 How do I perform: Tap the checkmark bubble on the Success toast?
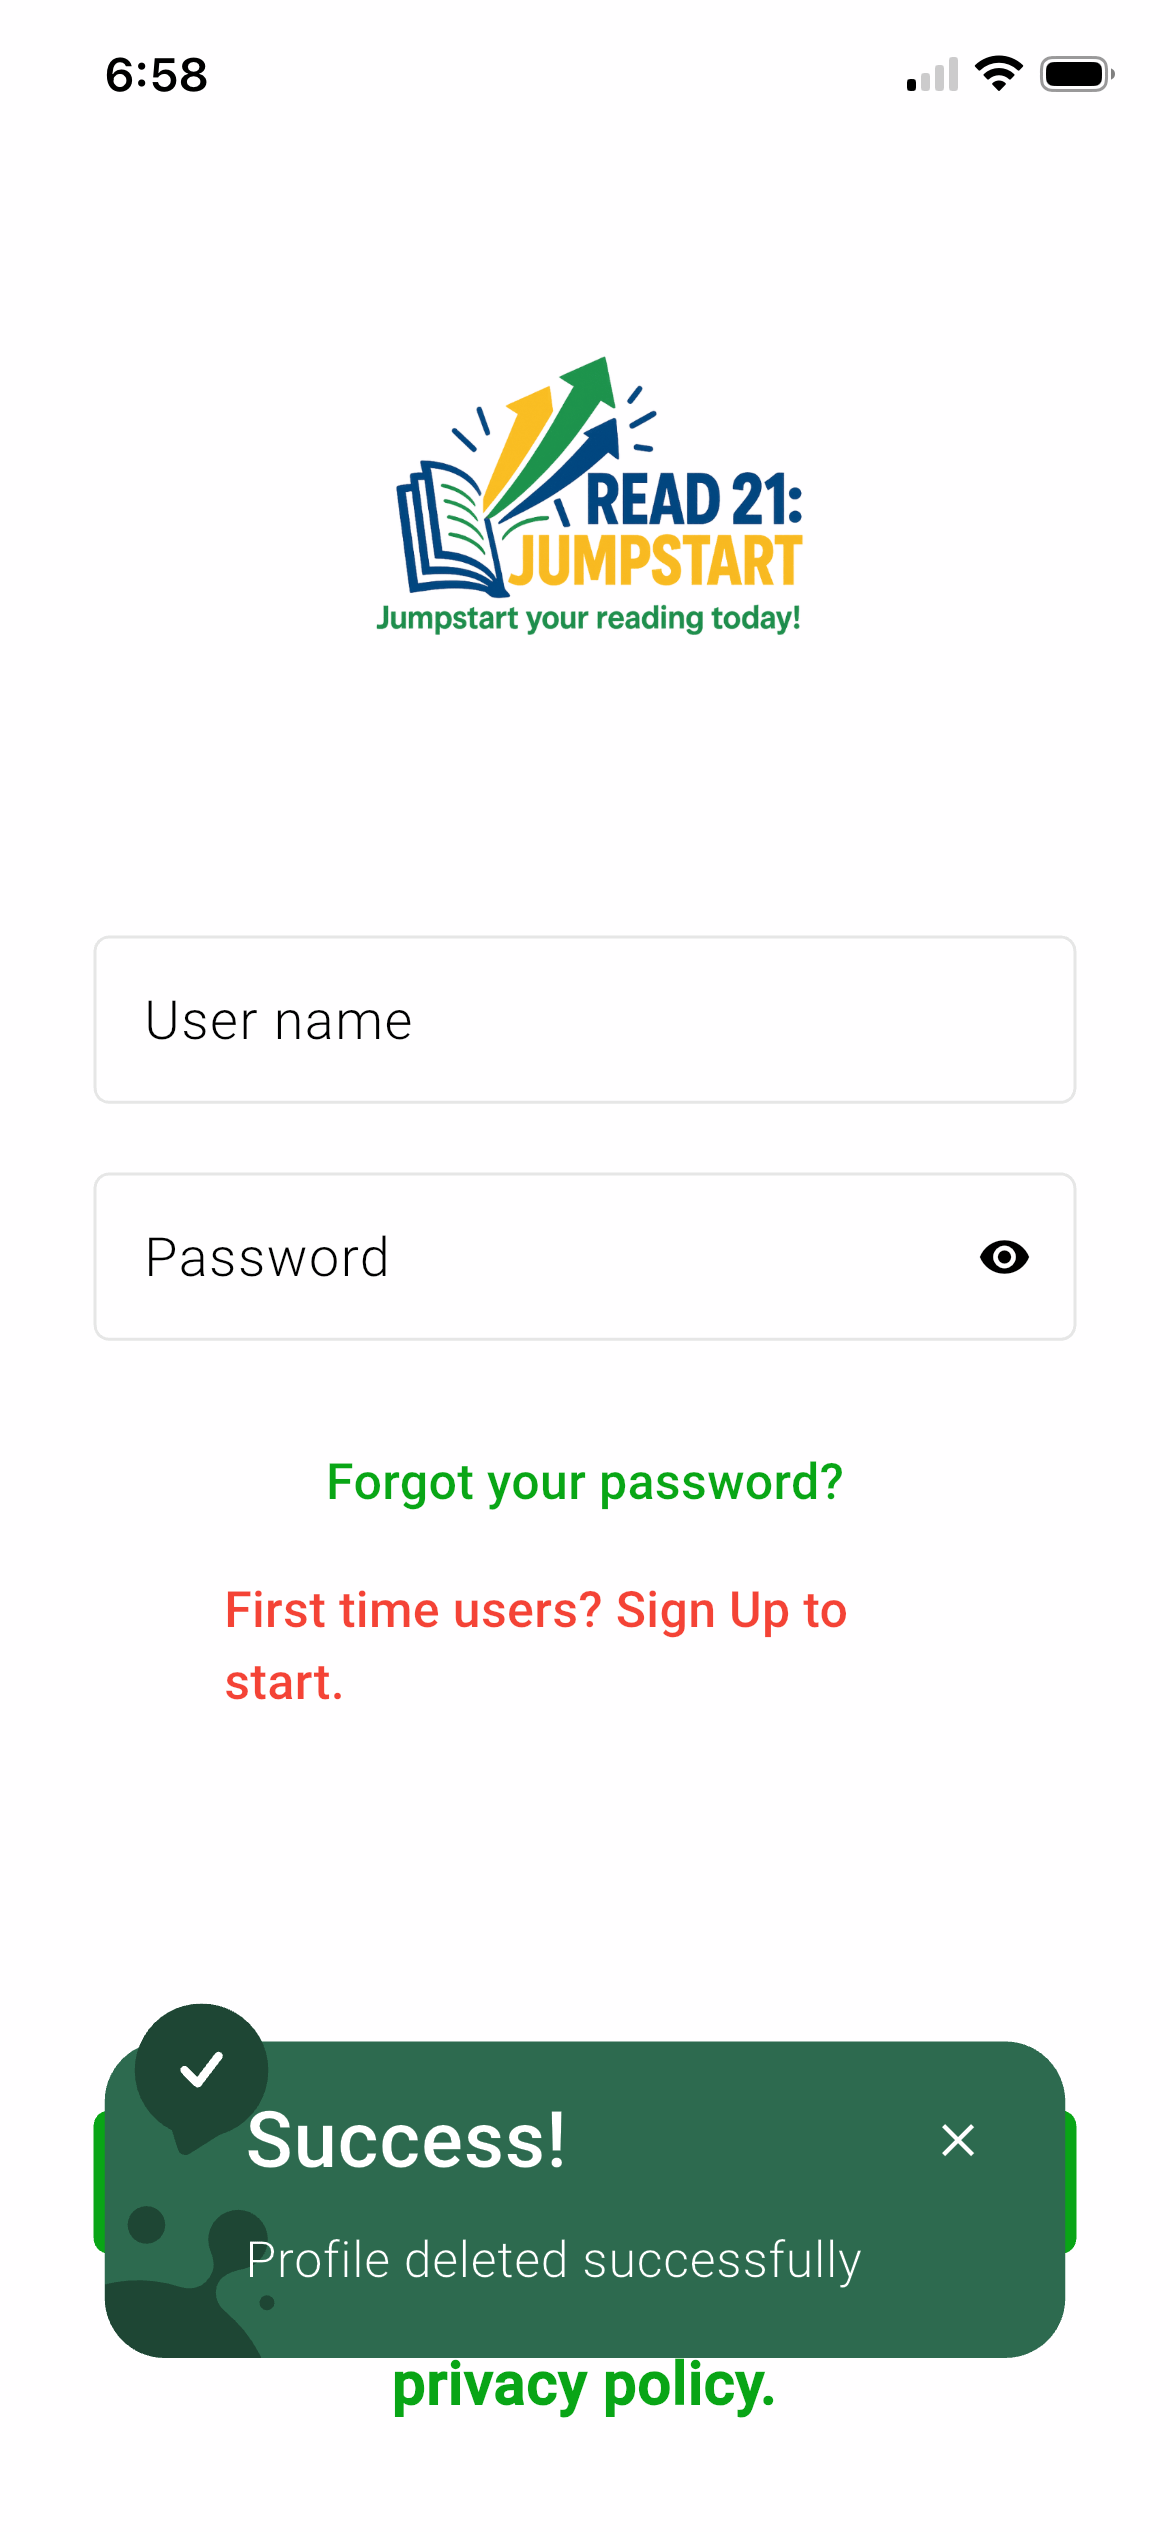[201, 2070]
